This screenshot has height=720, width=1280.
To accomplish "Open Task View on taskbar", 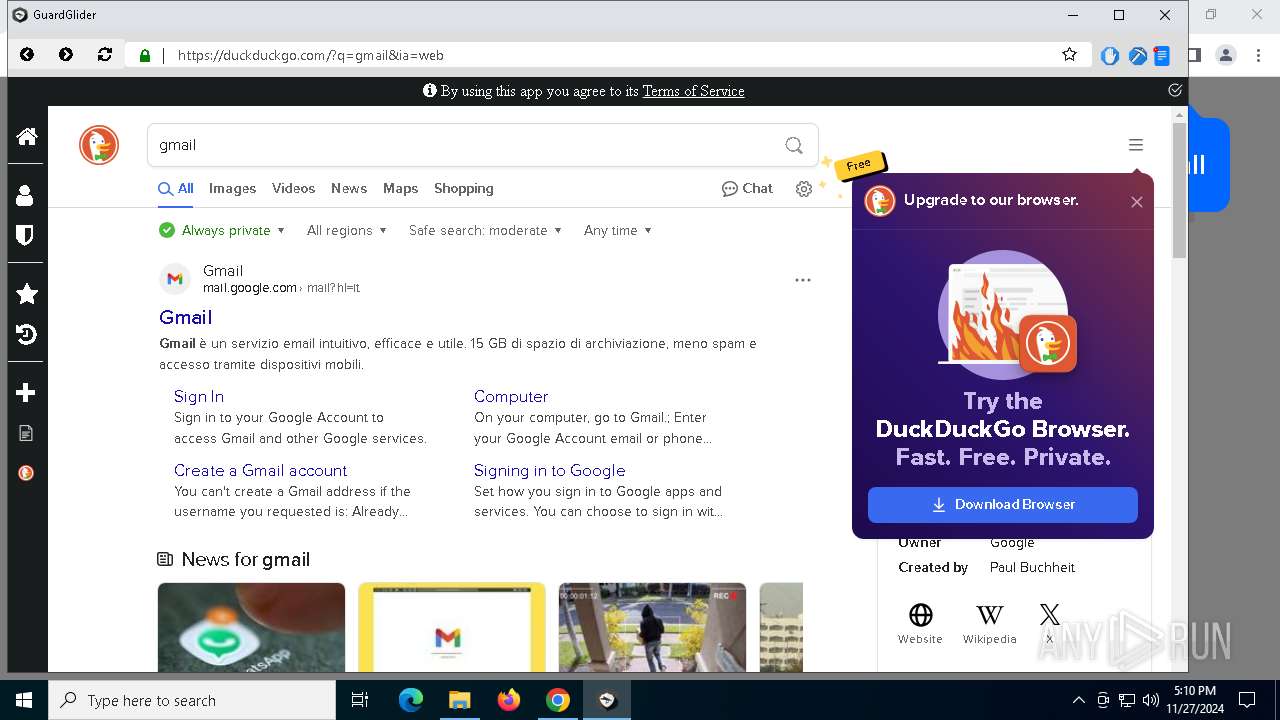I will point(360,700).
